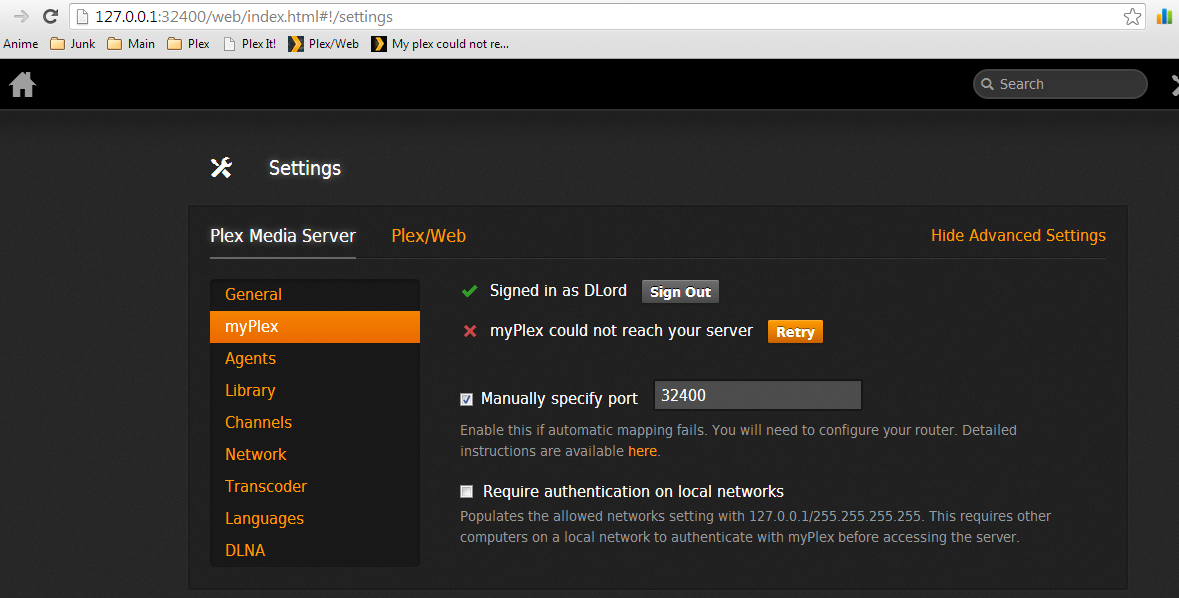
Task: Open the 'here' instructions link
Action: click(x=642, y=451)
